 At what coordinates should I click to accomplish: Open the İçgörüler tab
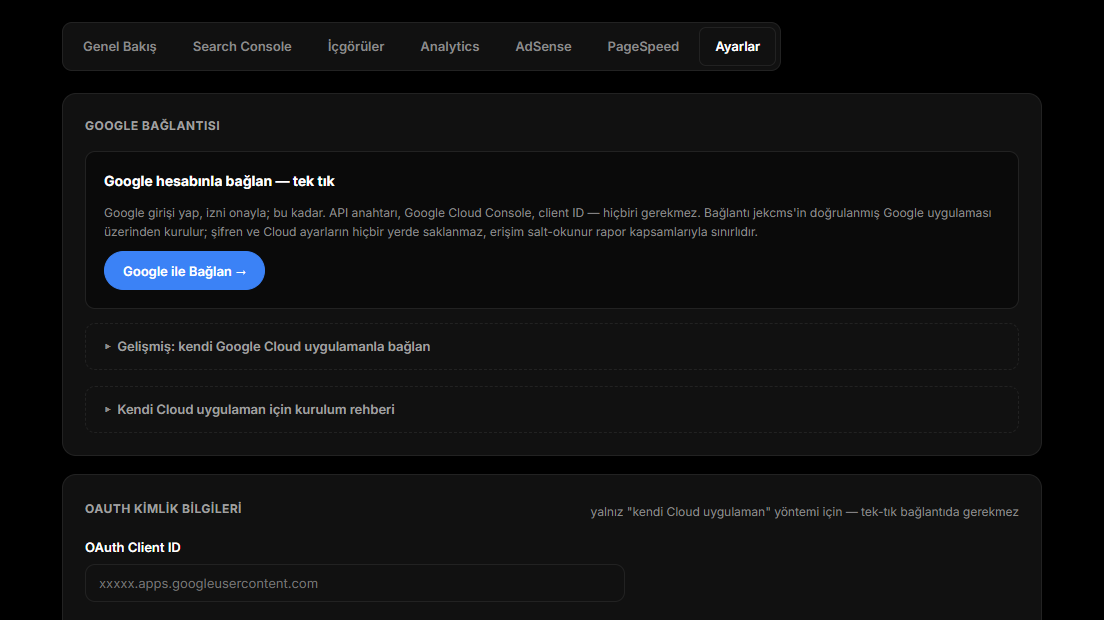pos(356,46)
